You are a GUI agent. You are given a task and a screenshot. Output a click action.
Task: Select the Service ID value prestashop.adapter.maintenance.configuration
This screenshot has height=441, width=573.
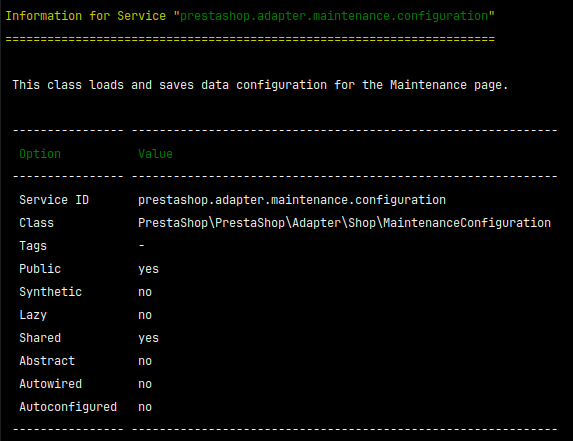click(292, 200)
